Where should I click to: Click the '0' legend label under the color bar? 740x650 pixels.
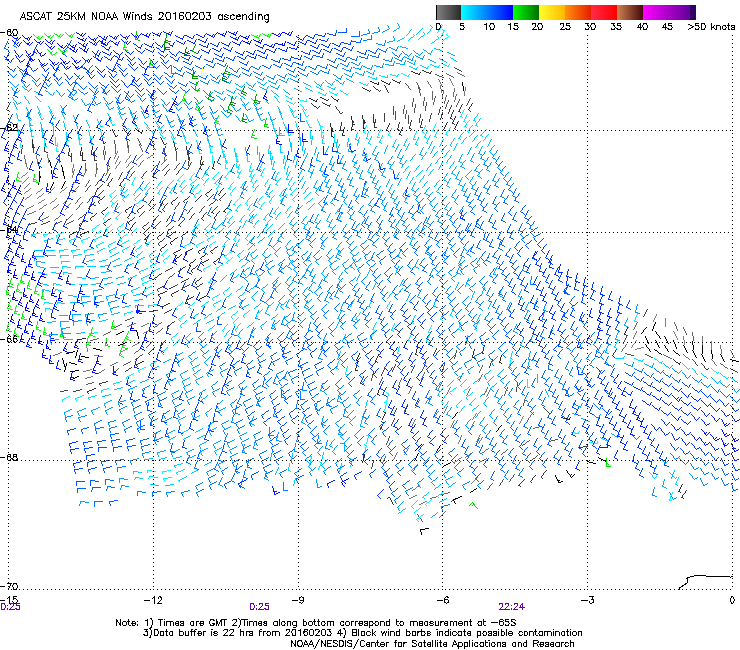pos(438,26)
